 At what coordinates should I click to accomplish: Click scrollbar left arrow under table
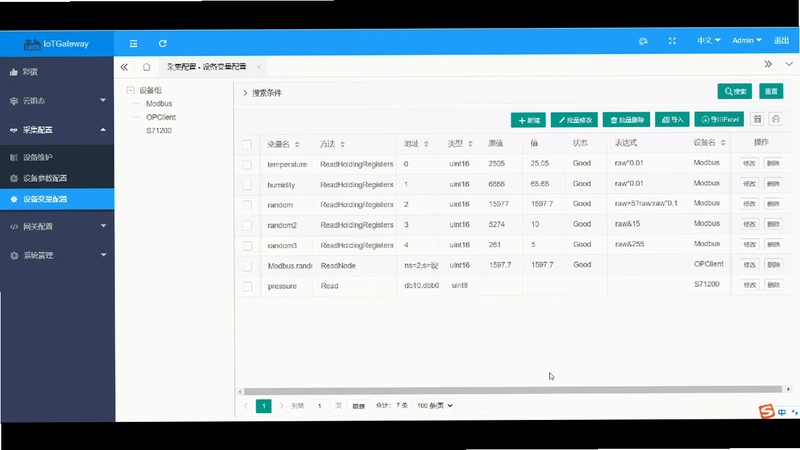tap(240, 392)
